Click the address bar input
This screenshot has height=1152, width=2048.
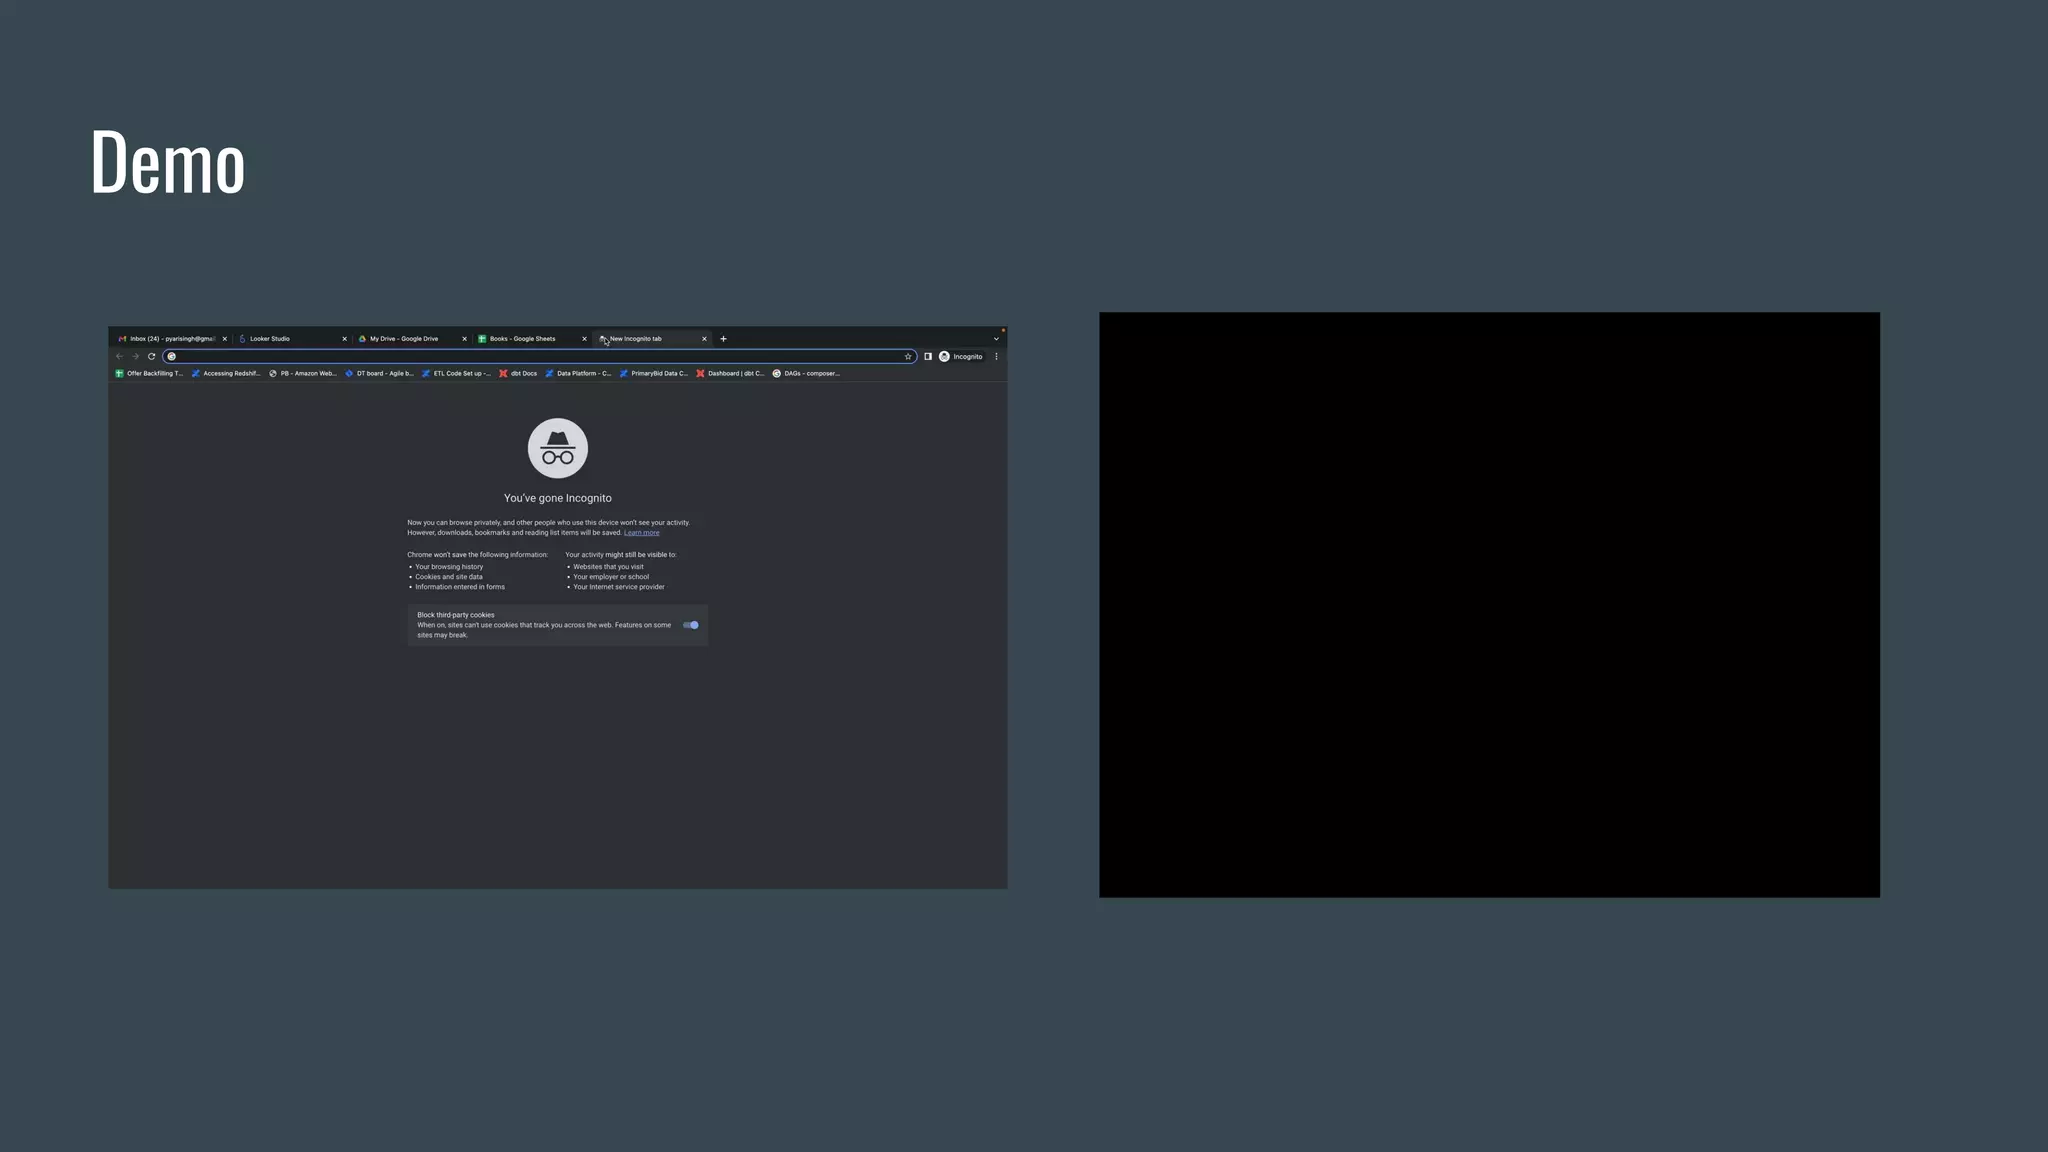pos(540,356)
